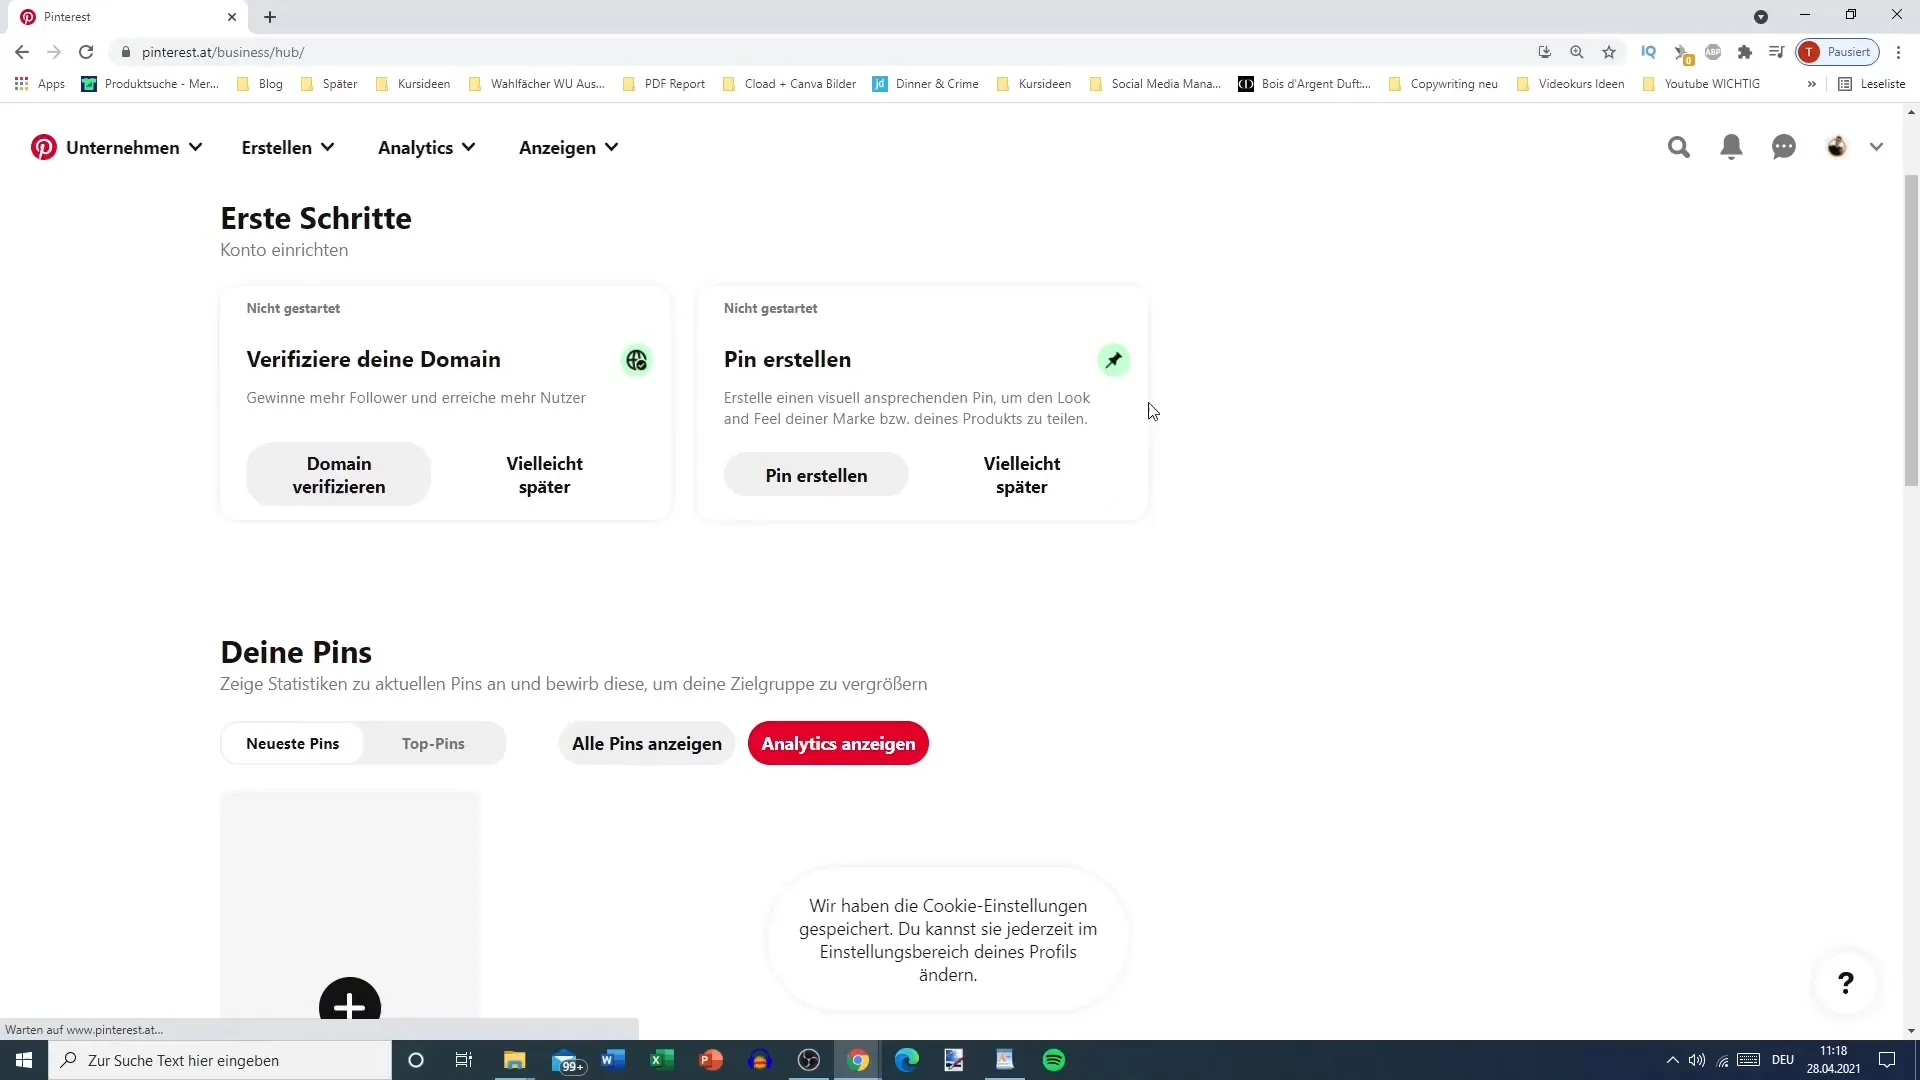Click the notifications bell icon

1733,146
